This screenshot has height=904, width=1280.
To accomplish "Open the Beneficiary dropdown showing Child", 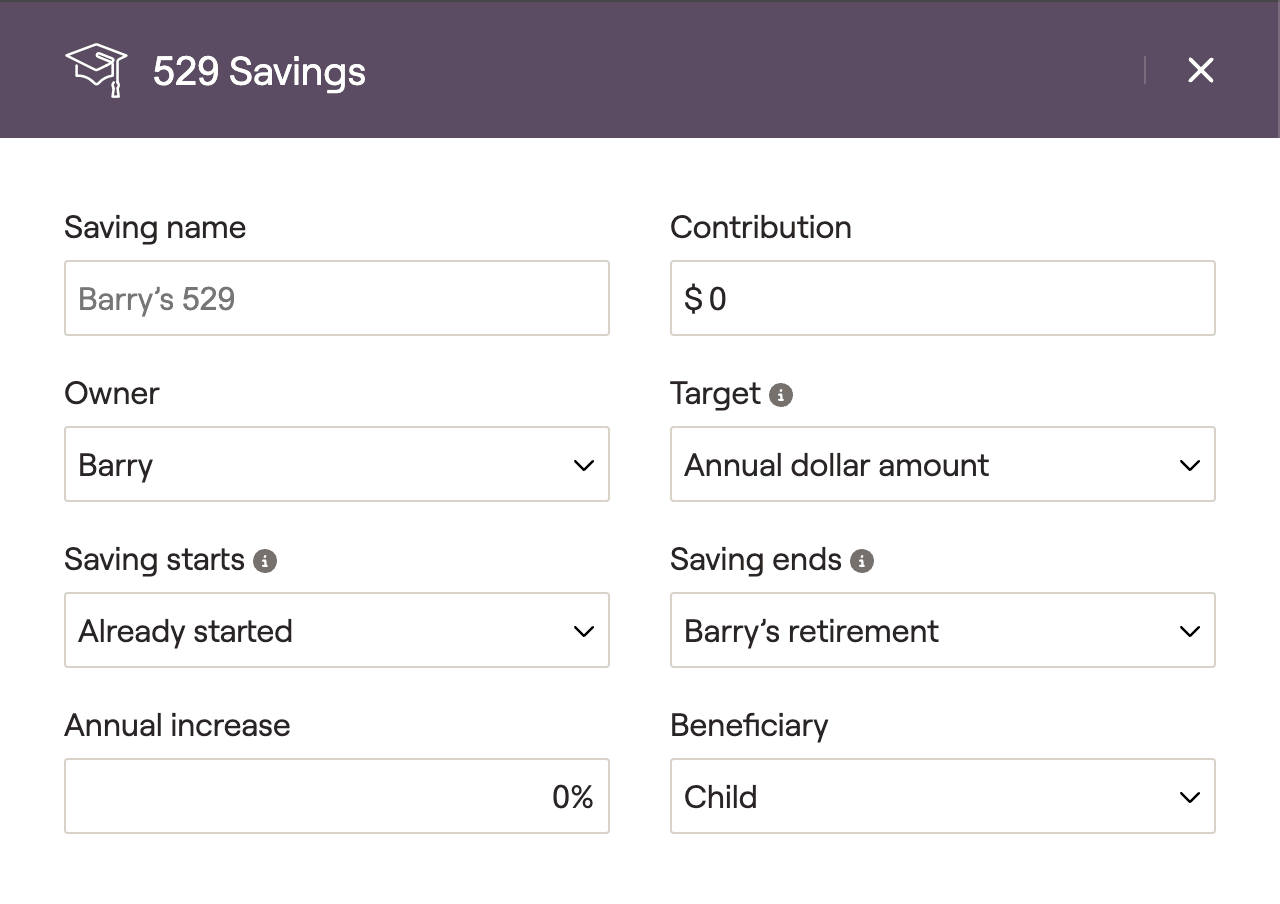I will (x=942, y=796).
